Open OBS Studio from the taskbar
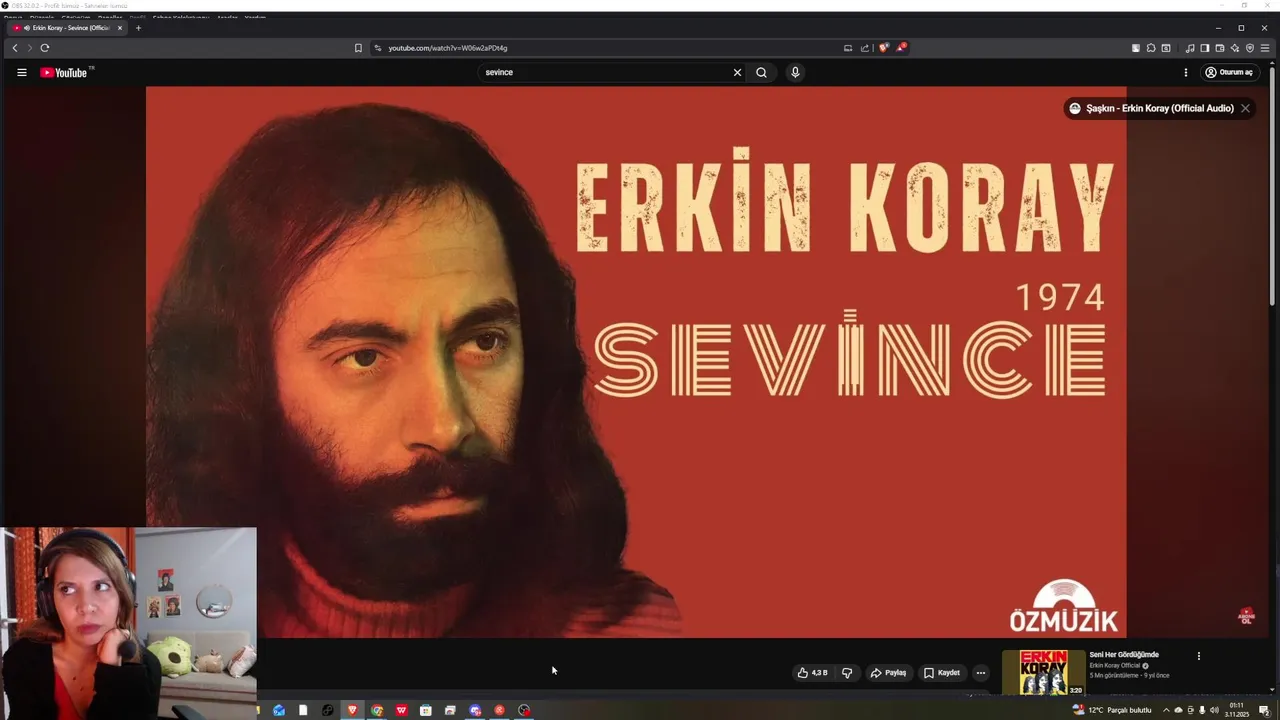 point(524,710)
